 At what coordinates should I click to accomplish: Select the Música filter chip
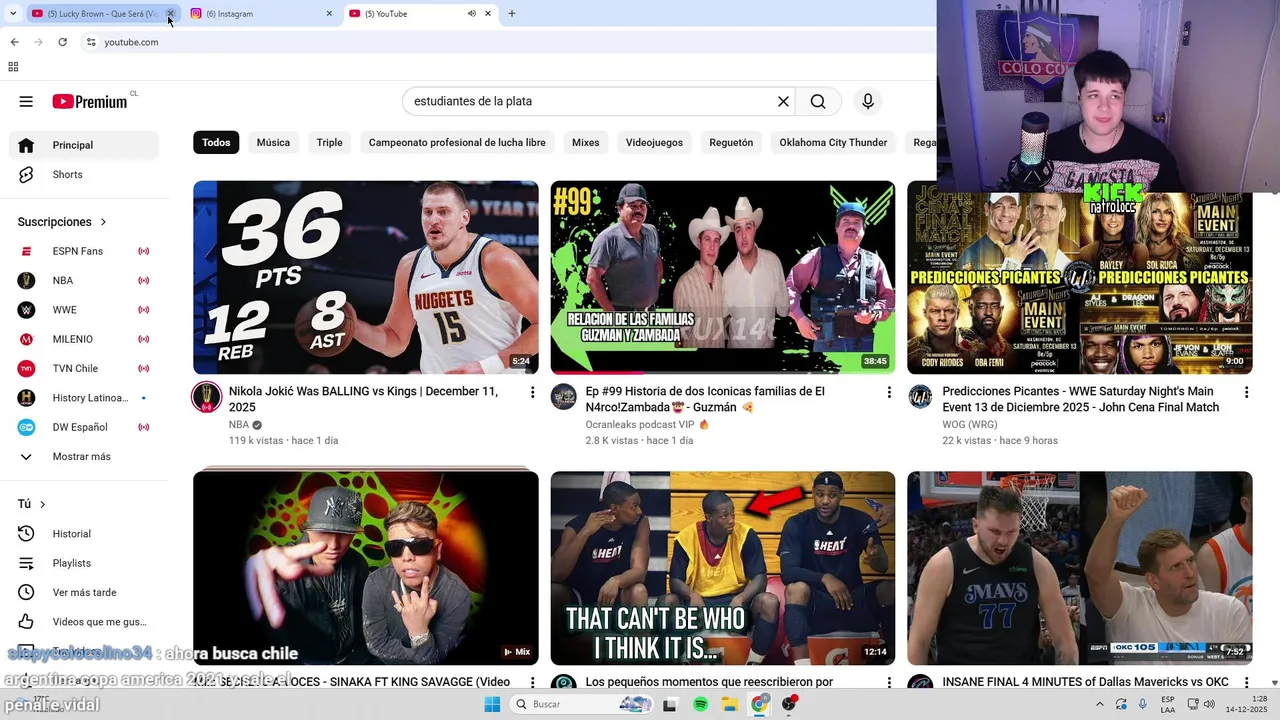click(x=273, y=142)
